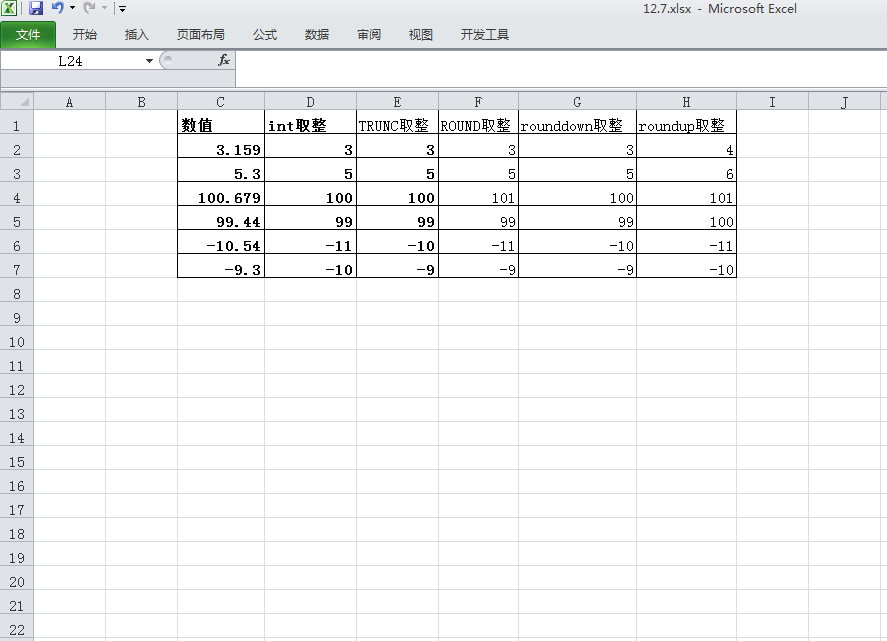Select column G header

click(x=578, y=102)
